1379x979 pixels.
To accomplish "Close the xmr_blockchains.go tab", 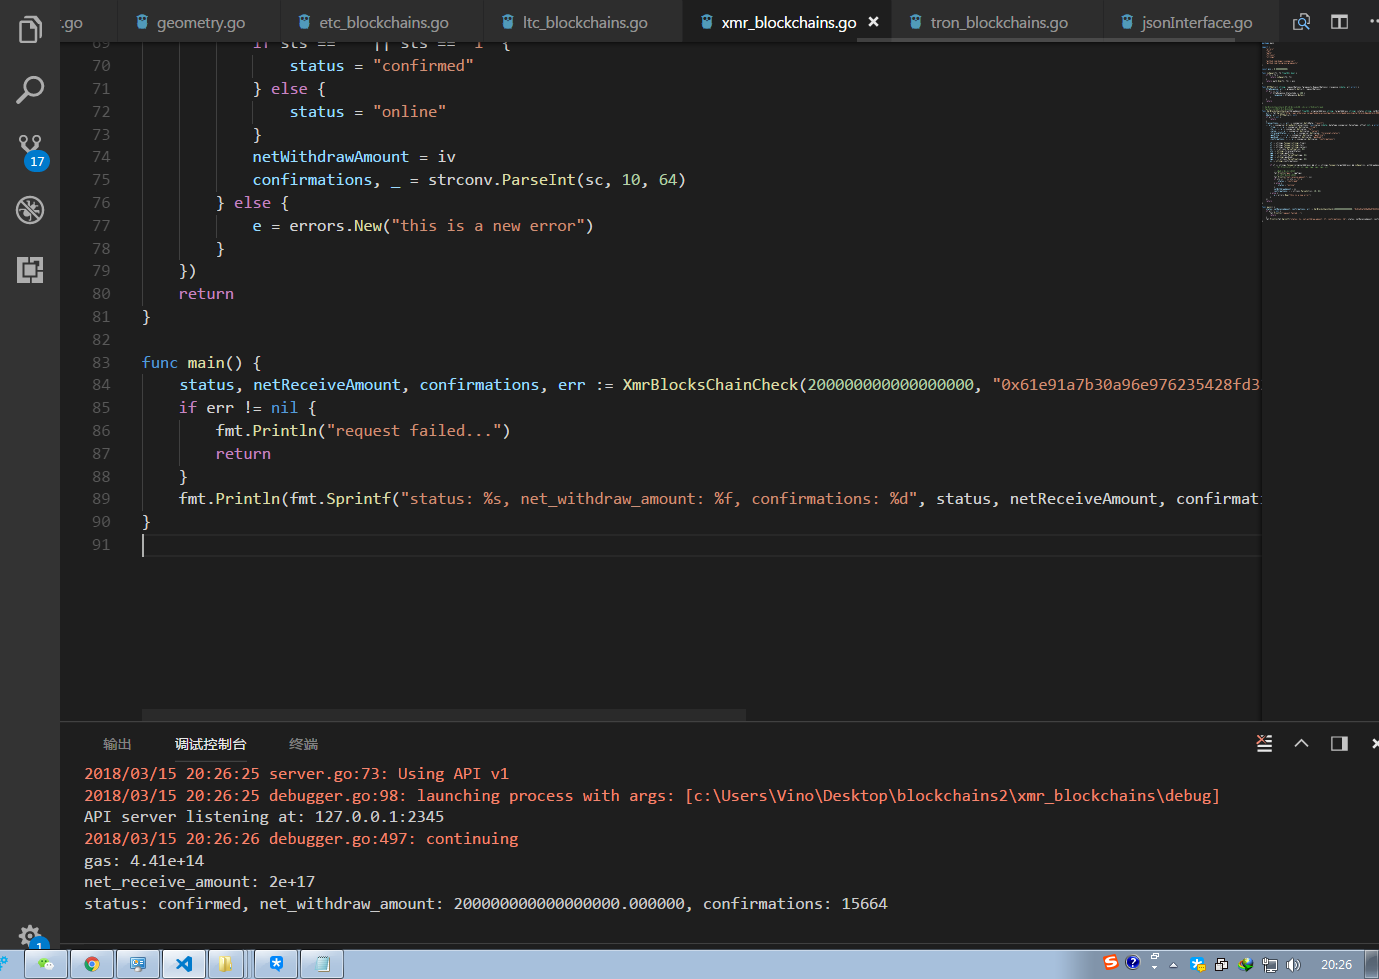I will [873, 22].
